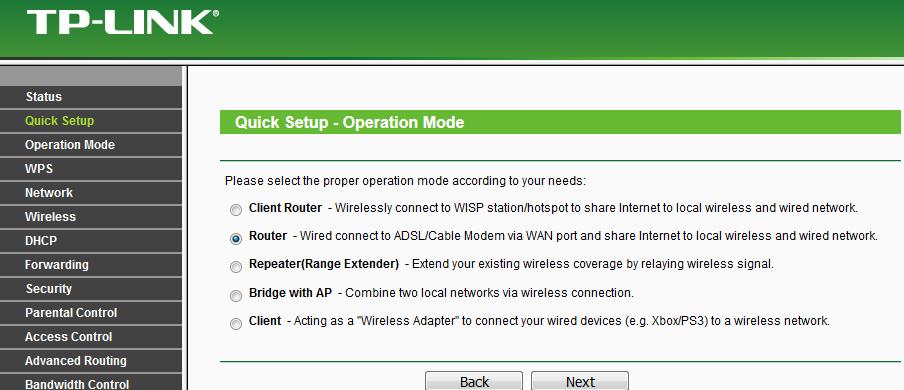This screenshot has width=904, height=390.
Task: Open the Forwarding menu section
Action: click(91, 265)
